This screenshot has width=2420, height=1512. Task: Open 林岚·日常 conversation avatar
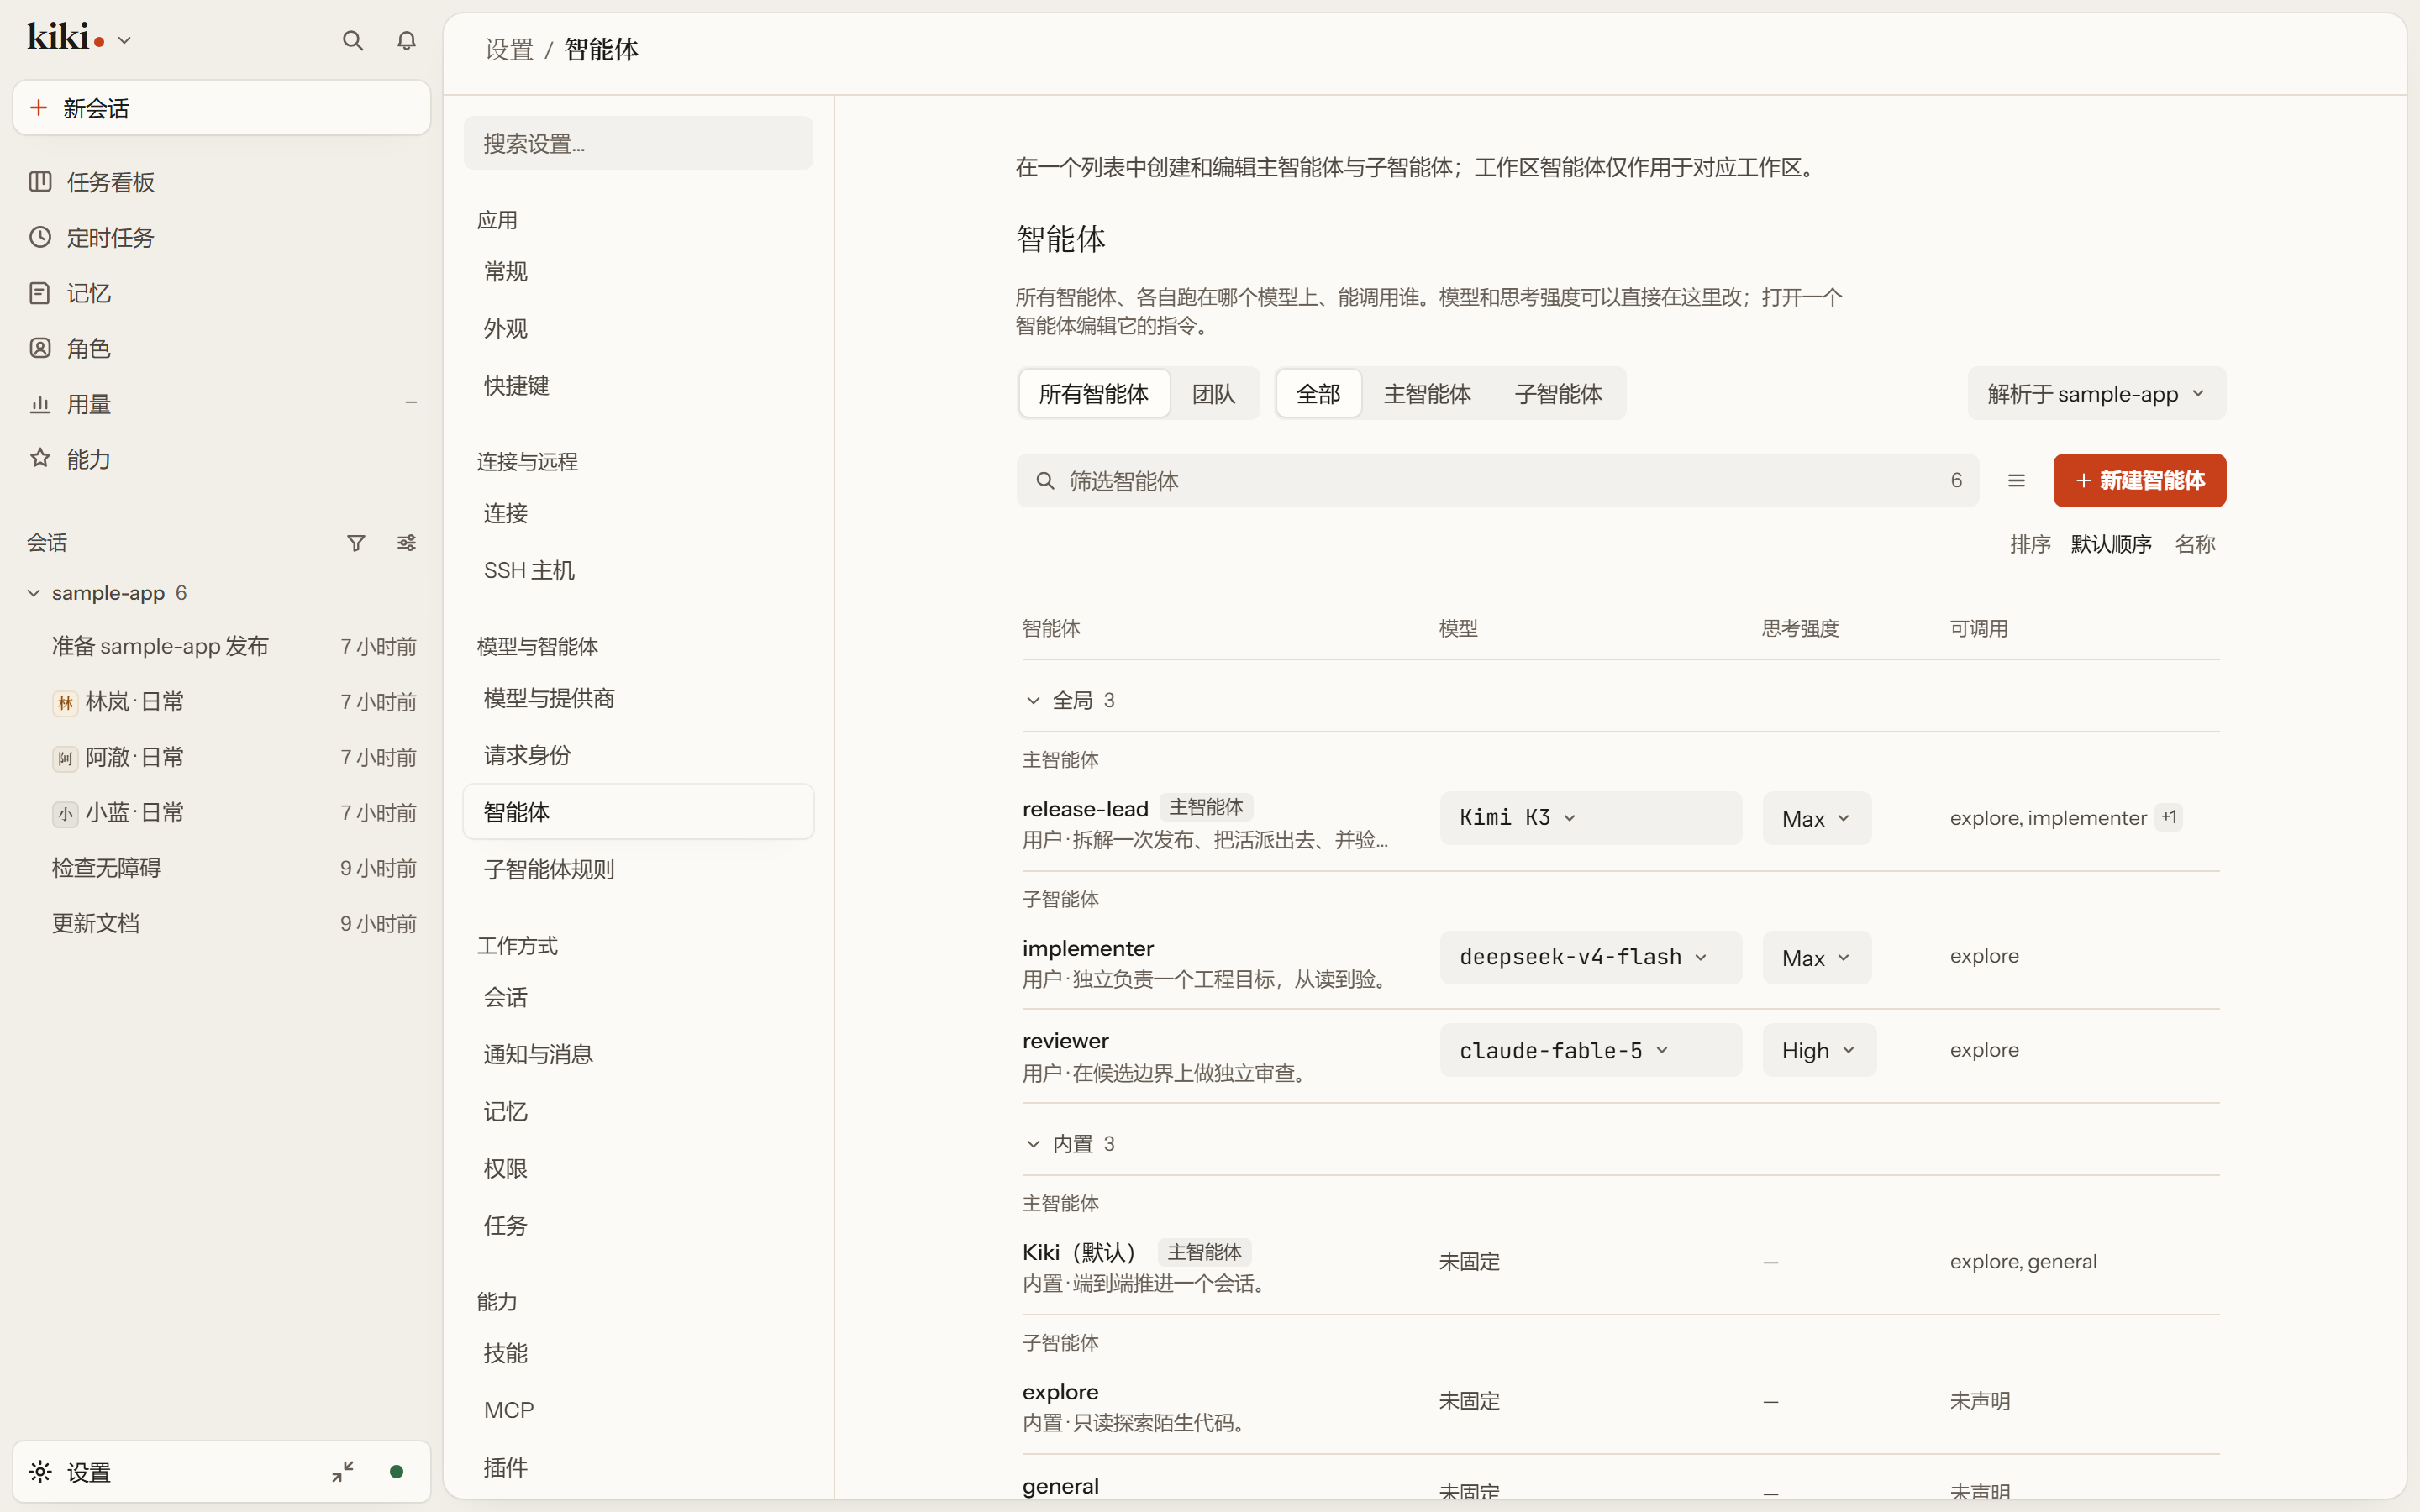65,703
